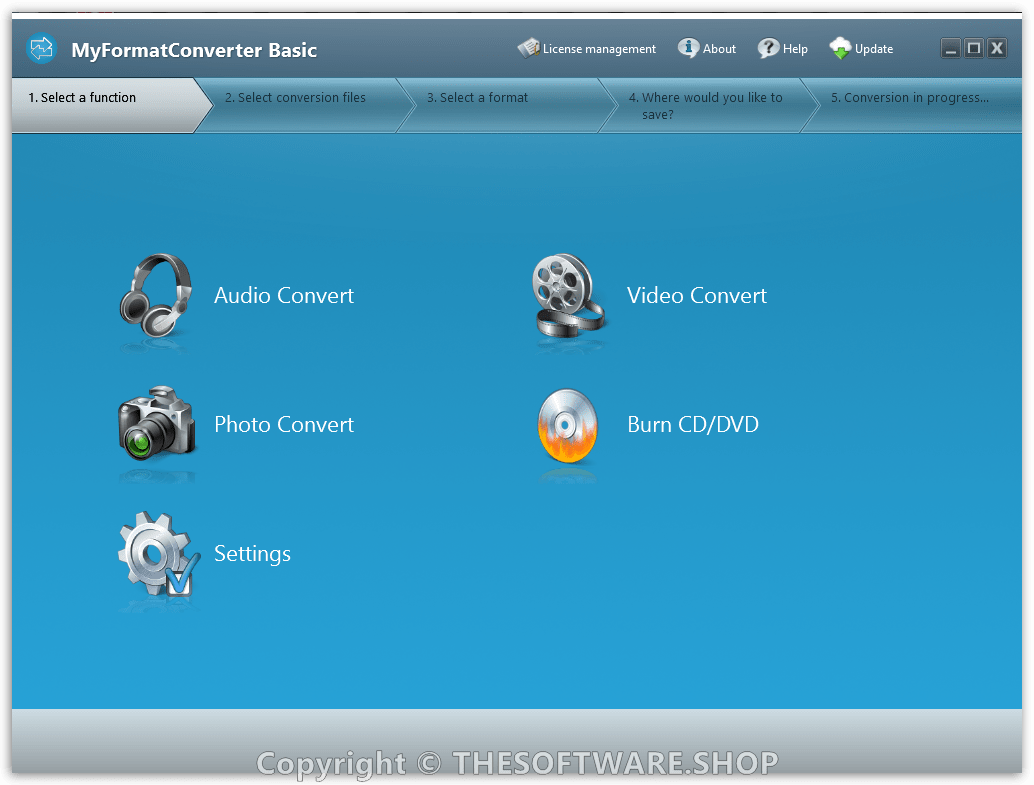Click the Help question mark icon

pos(768,48)
